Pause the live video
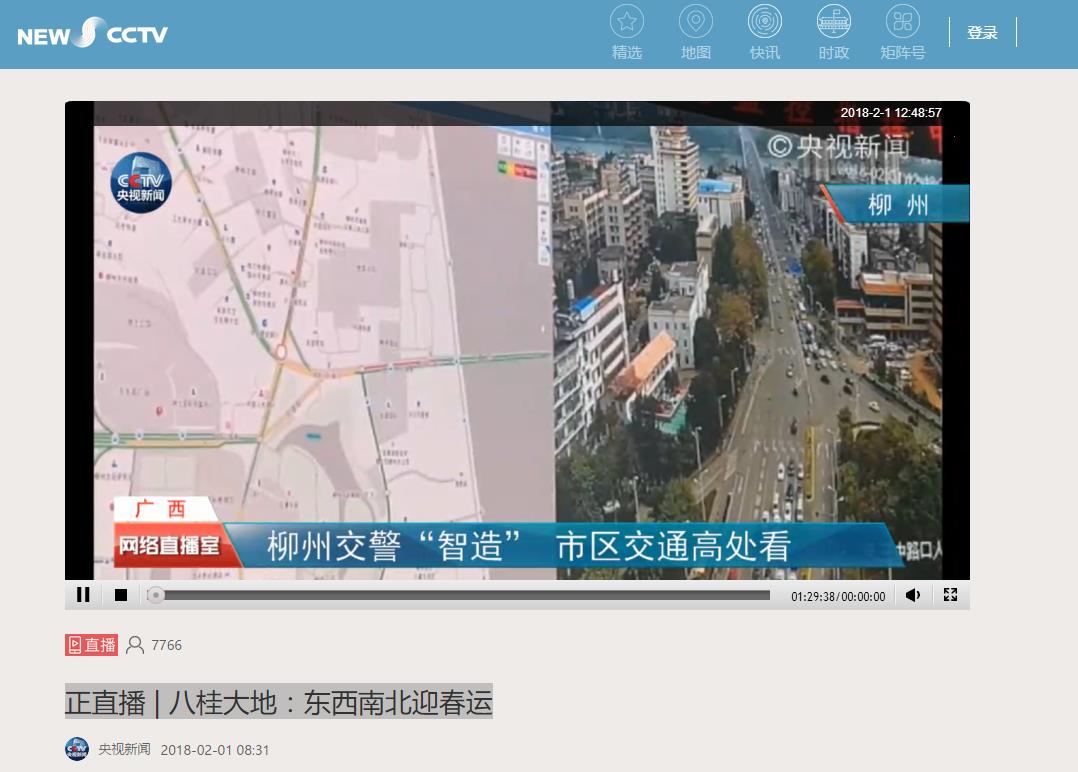This screenshot has height=772, width=1078. 83,595
